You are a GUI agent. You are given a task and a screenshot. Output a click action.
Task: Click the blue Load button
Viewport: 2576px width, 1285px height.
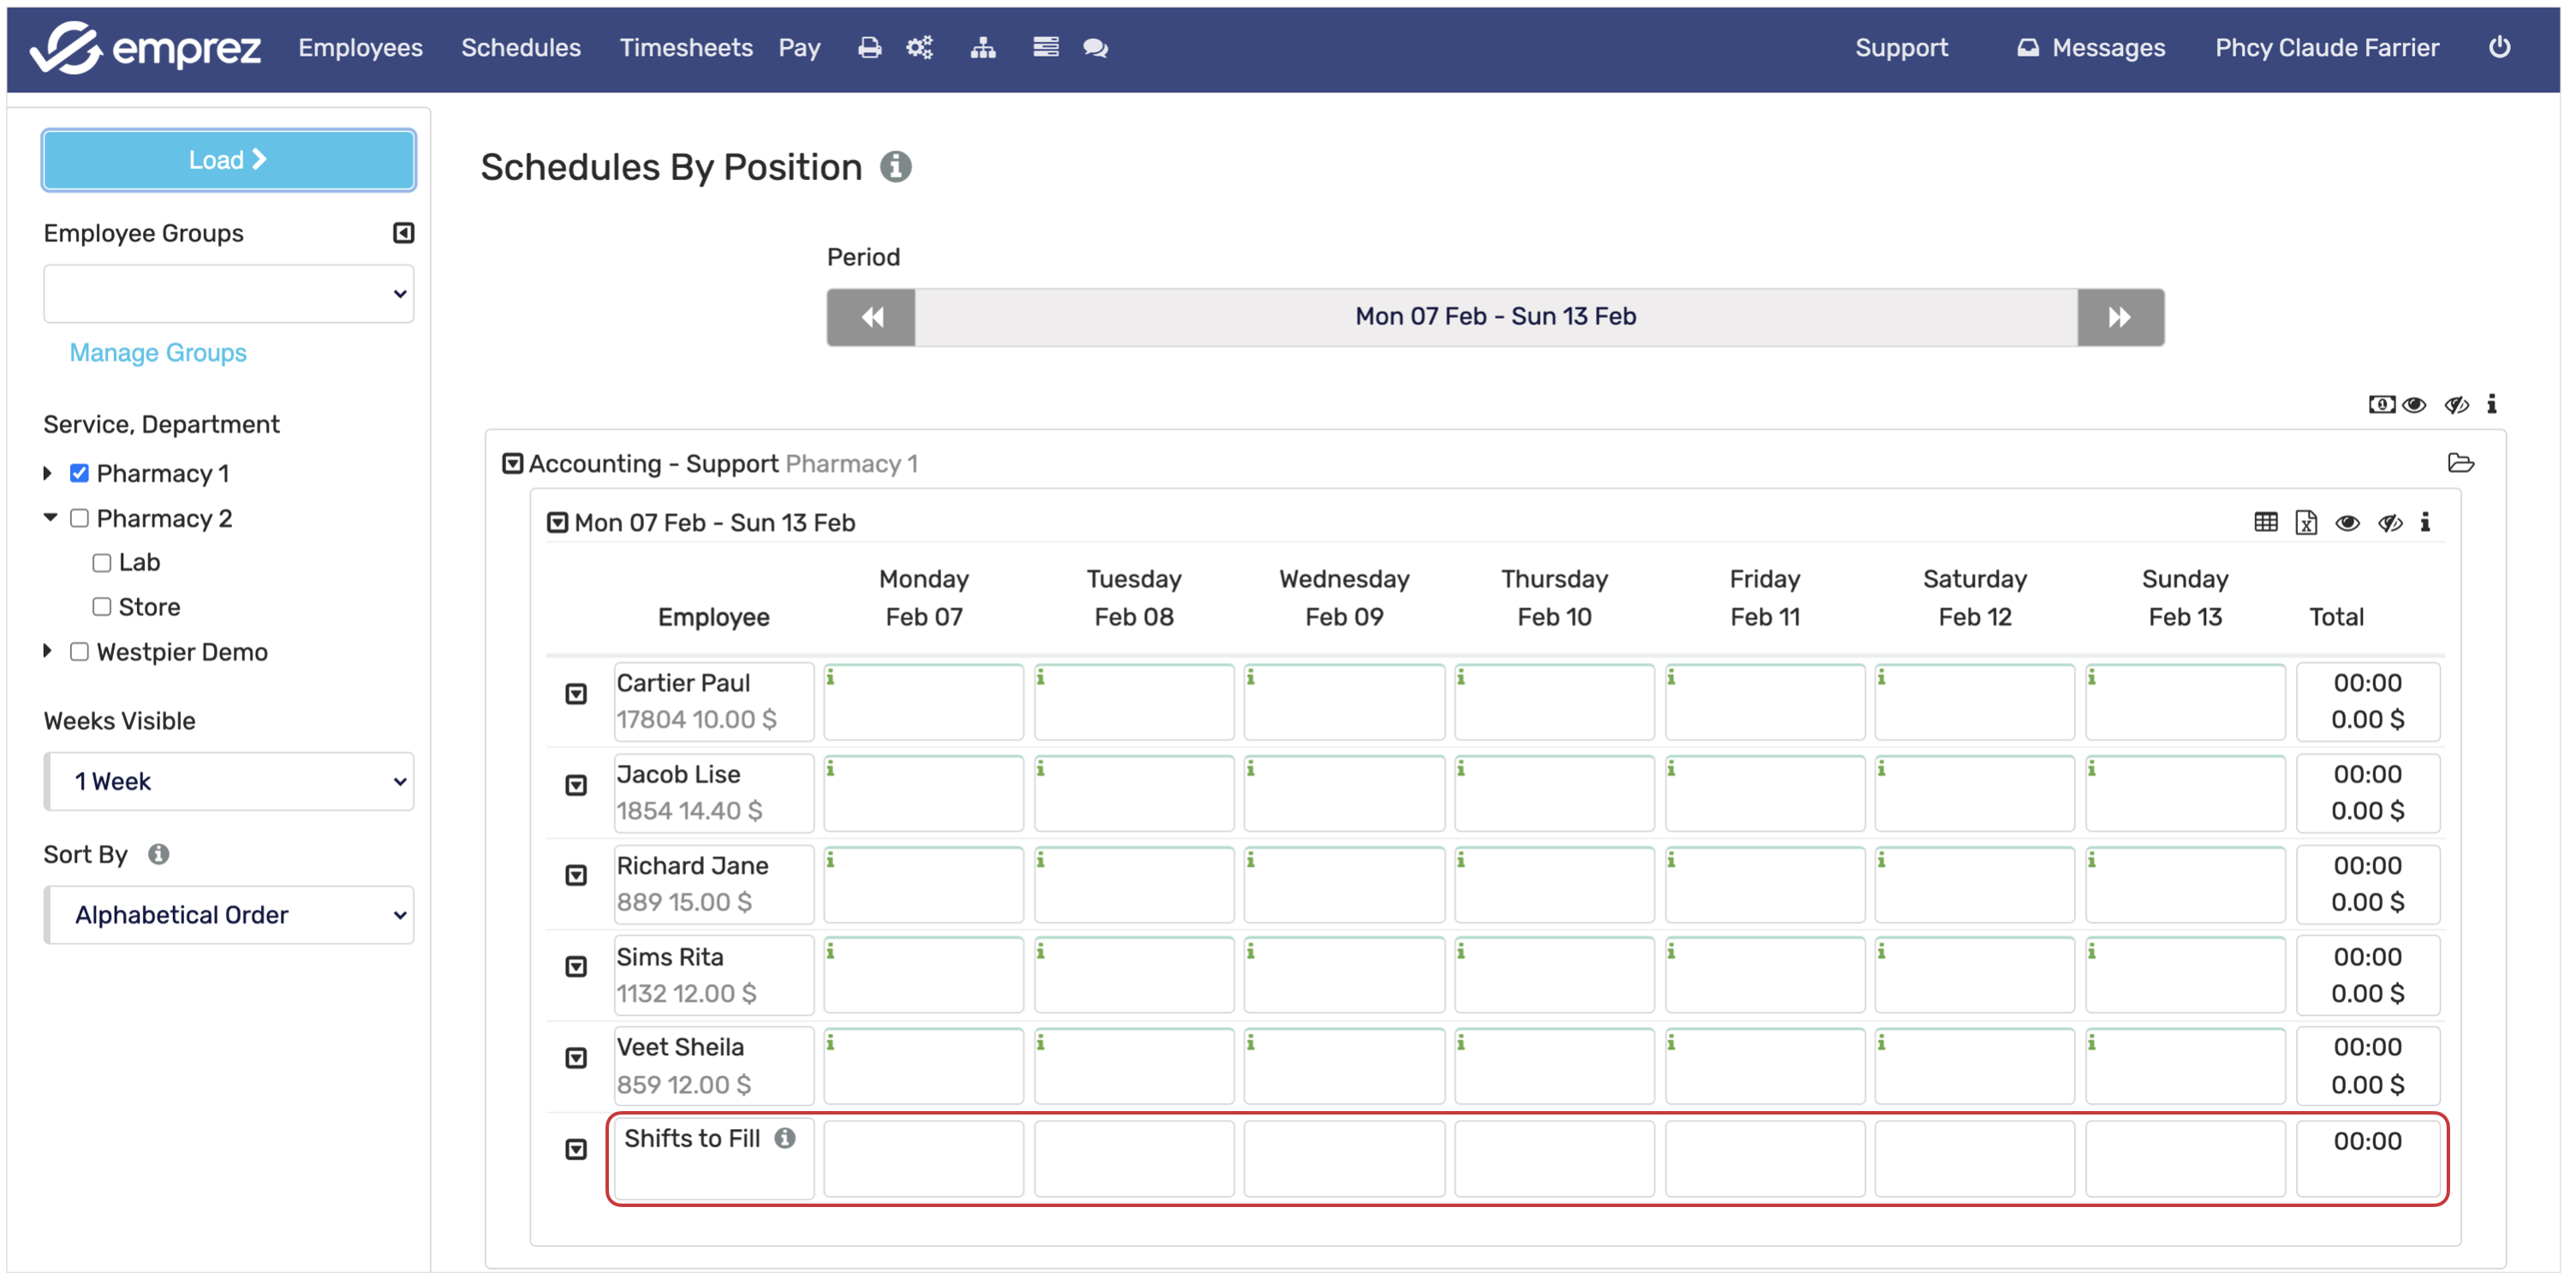(x=228, y=160)
